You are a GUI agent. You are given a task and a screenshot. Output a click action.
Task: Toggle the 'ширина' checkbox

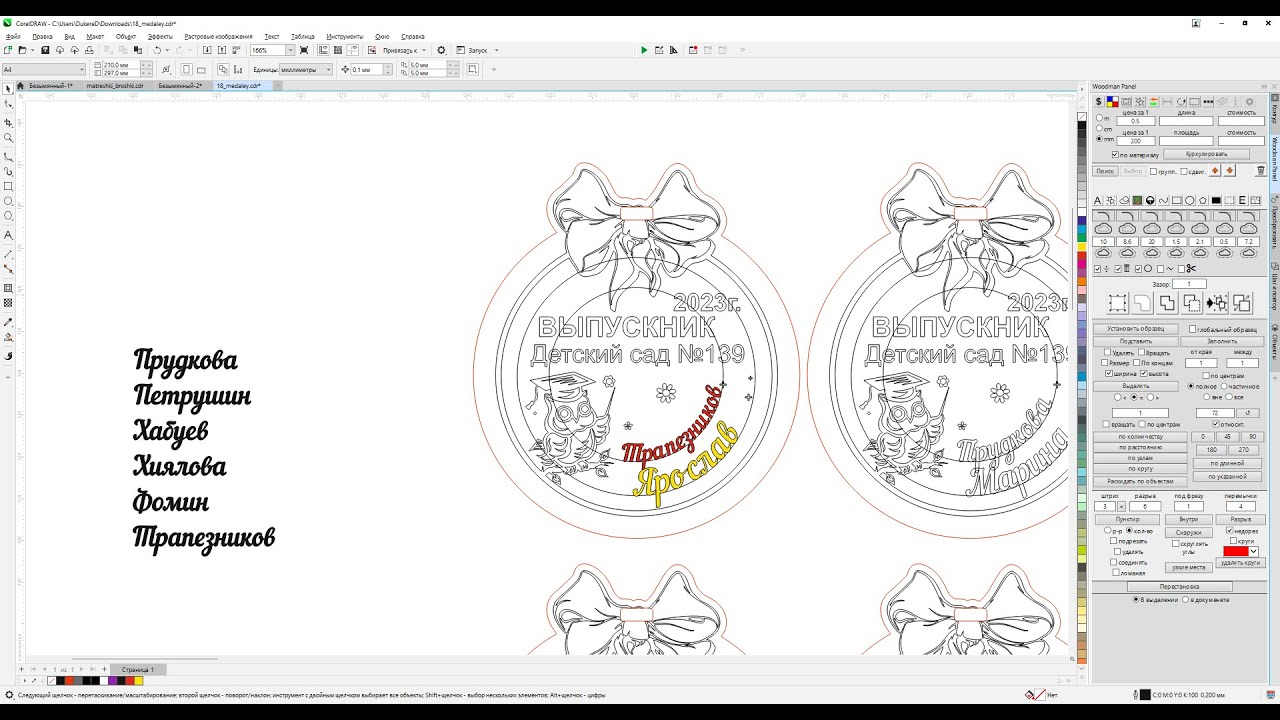[x=1108, y=374]
